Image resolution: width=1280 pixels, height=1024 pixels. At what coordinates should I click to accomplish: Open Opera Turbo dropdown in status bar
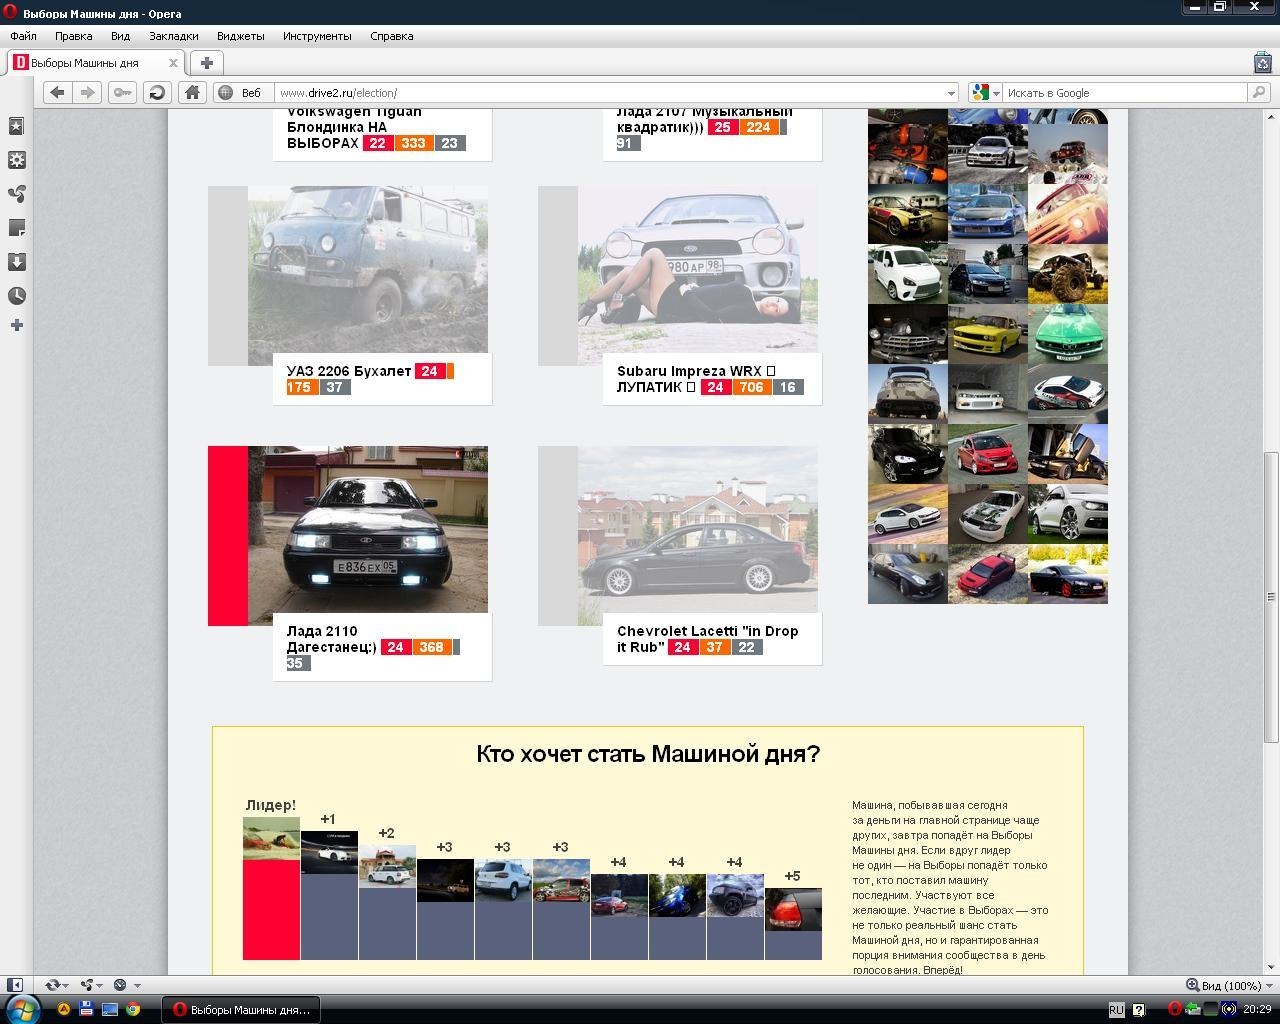126,985
